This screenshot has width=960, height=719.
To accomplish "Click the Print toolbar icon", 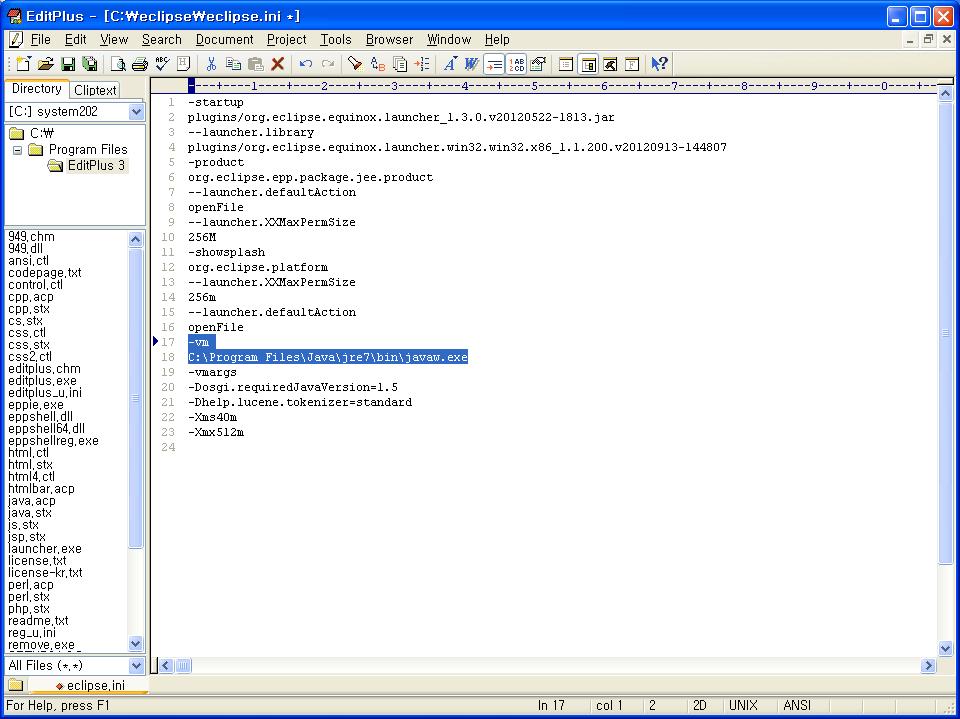I will pos(140,64).
